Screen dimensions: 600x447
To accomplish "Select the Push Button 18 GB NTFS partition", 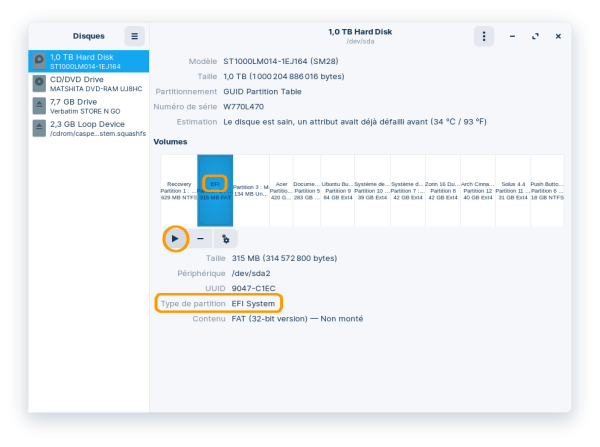I will (546, 190).
